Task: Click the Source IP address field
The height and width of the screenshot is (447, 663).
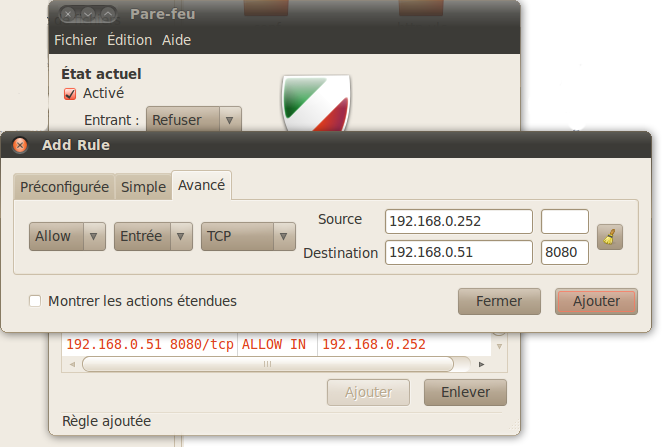Action: (458, 221)
